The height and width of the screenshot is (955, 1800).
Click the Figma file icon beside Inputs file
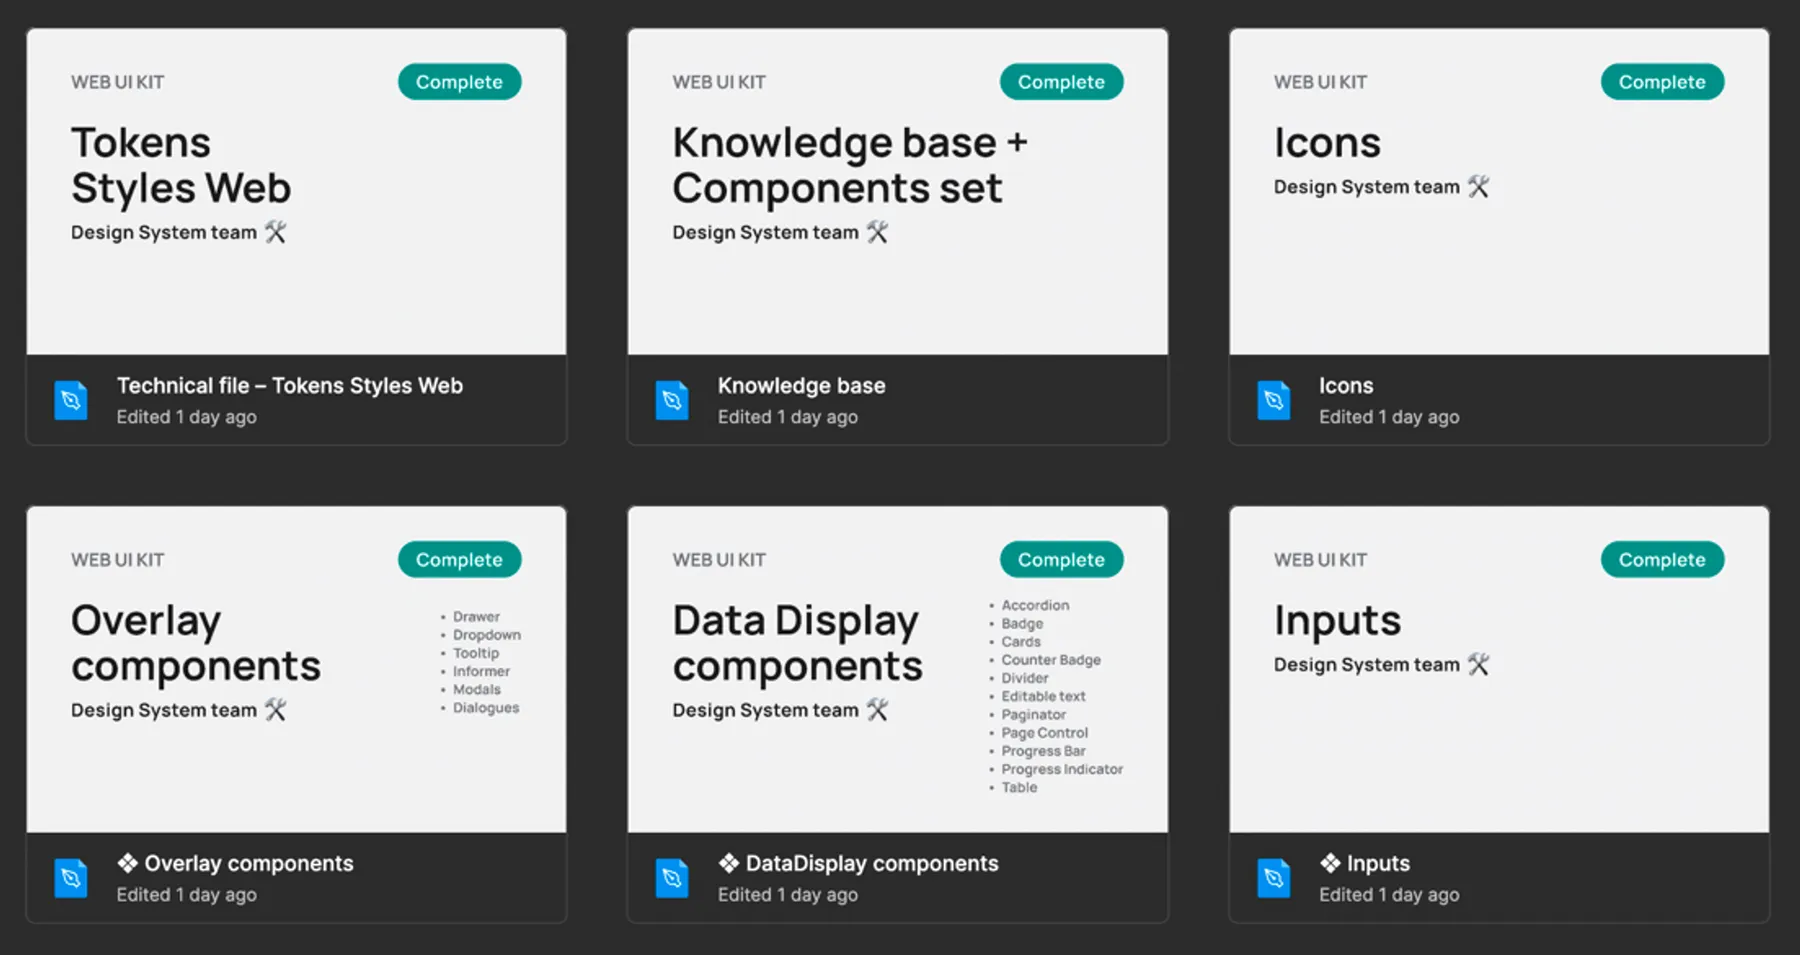[1273, 878]
